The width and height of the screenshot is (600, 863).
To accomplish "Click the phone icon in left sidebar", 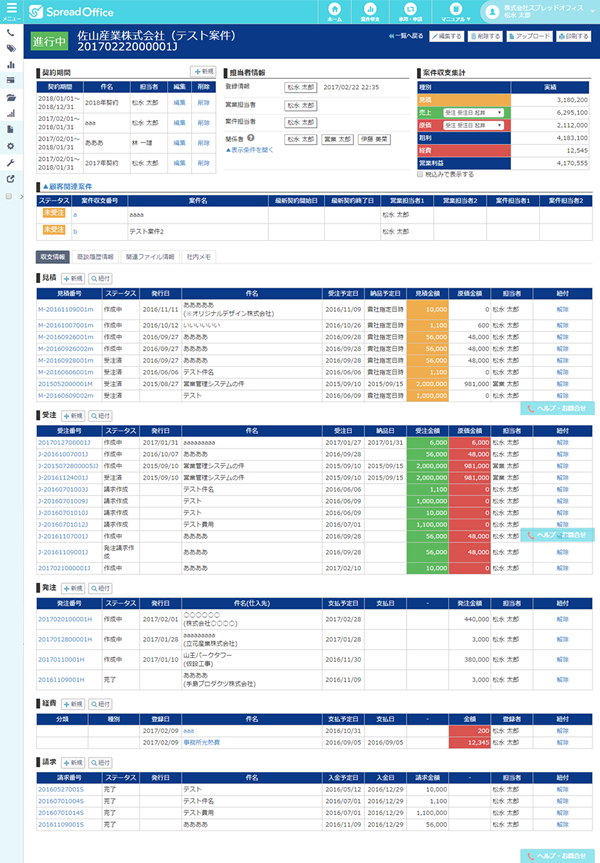I will 11,33.
